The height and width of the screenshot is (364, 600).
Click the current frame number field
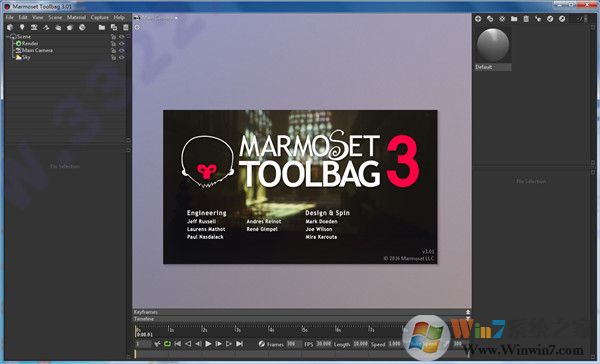click(143, 344)
